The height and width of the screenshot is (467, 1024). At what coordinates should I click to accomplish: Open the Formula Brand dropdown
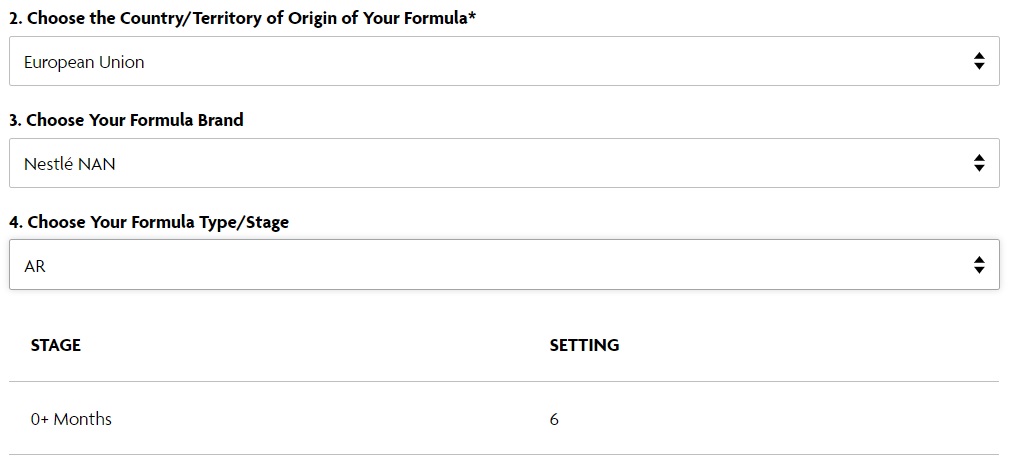[504, 163]
